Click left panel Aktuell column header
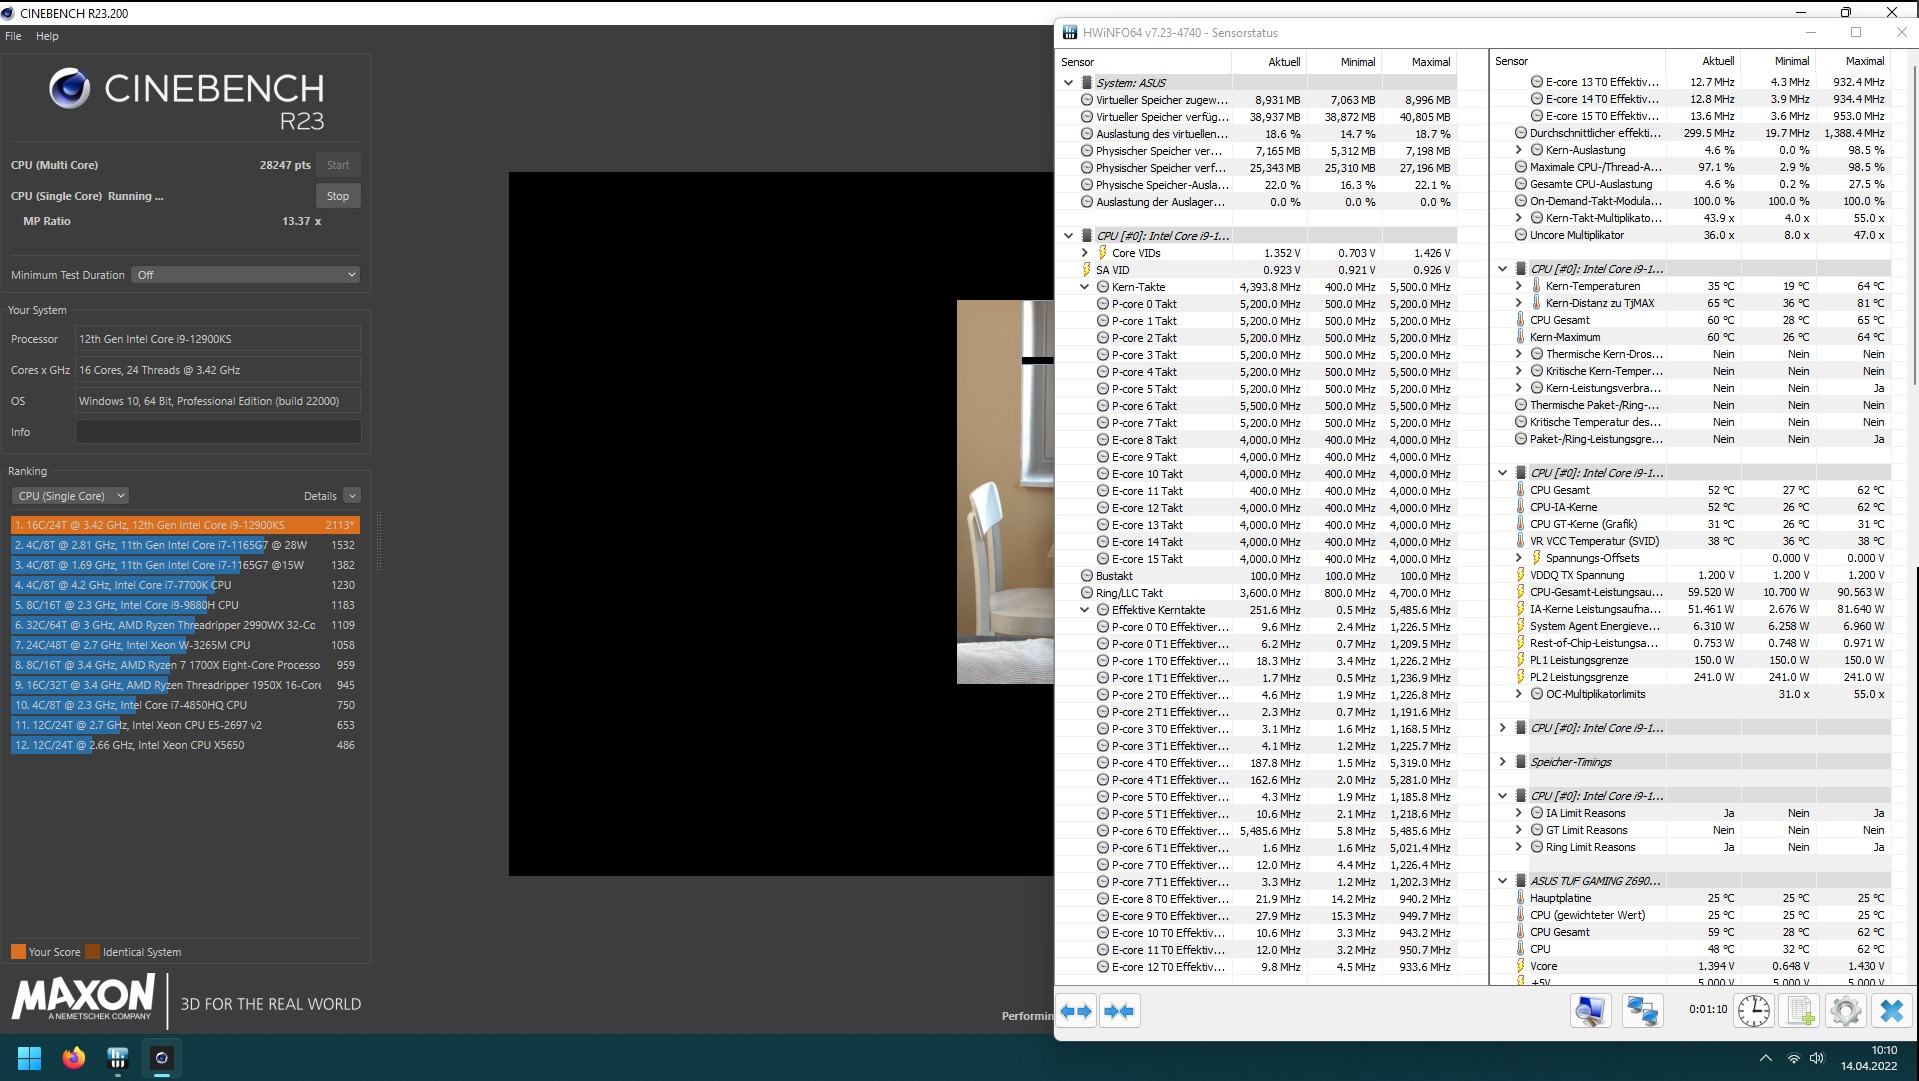 1268,62
